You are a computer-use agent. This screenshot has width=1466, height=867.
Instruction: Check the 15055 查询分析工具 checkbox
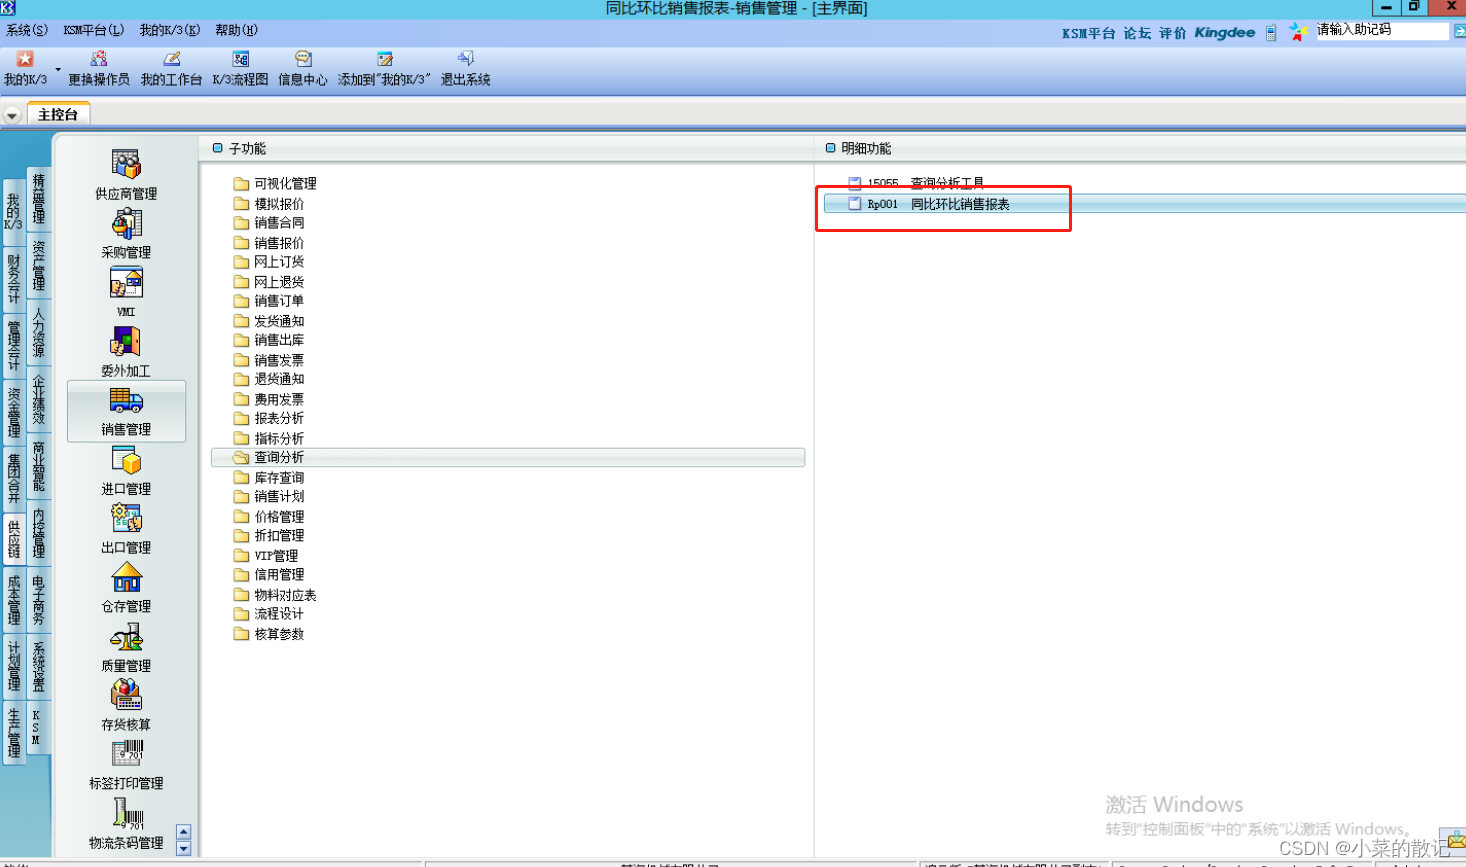[x=855, y=183]
